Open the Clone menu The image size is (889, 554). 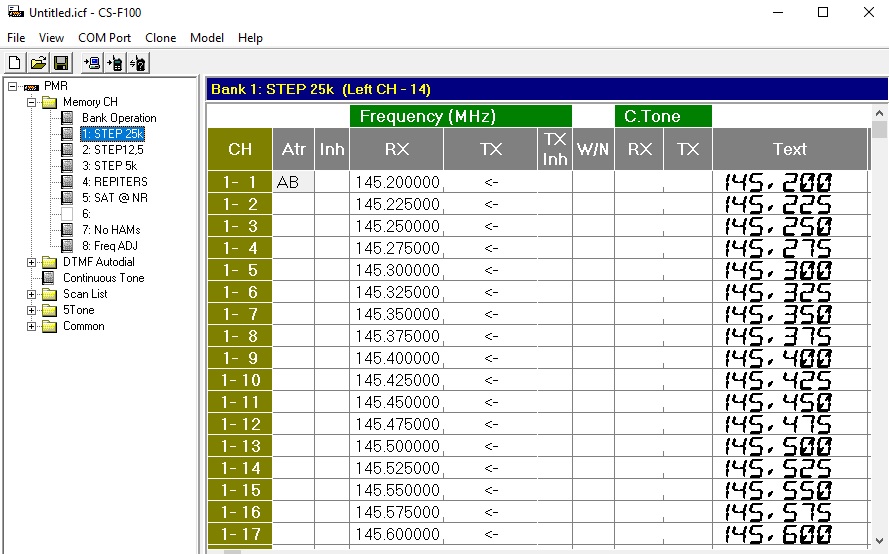[x=160, y=38]
